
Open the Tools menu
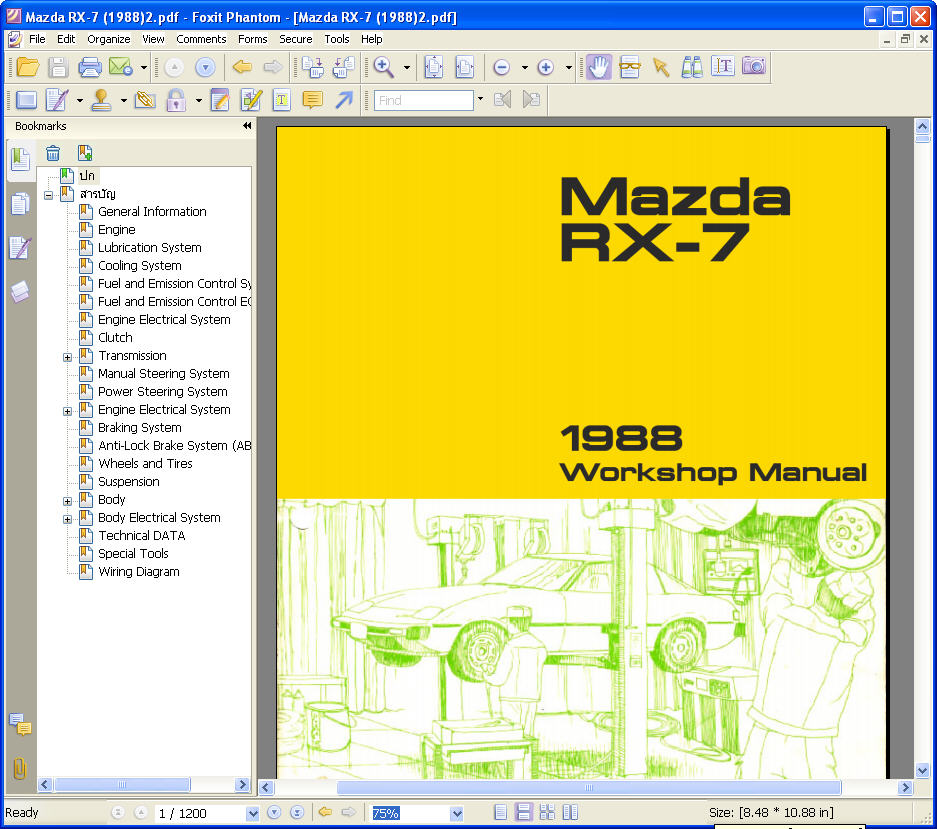(336, 39)
